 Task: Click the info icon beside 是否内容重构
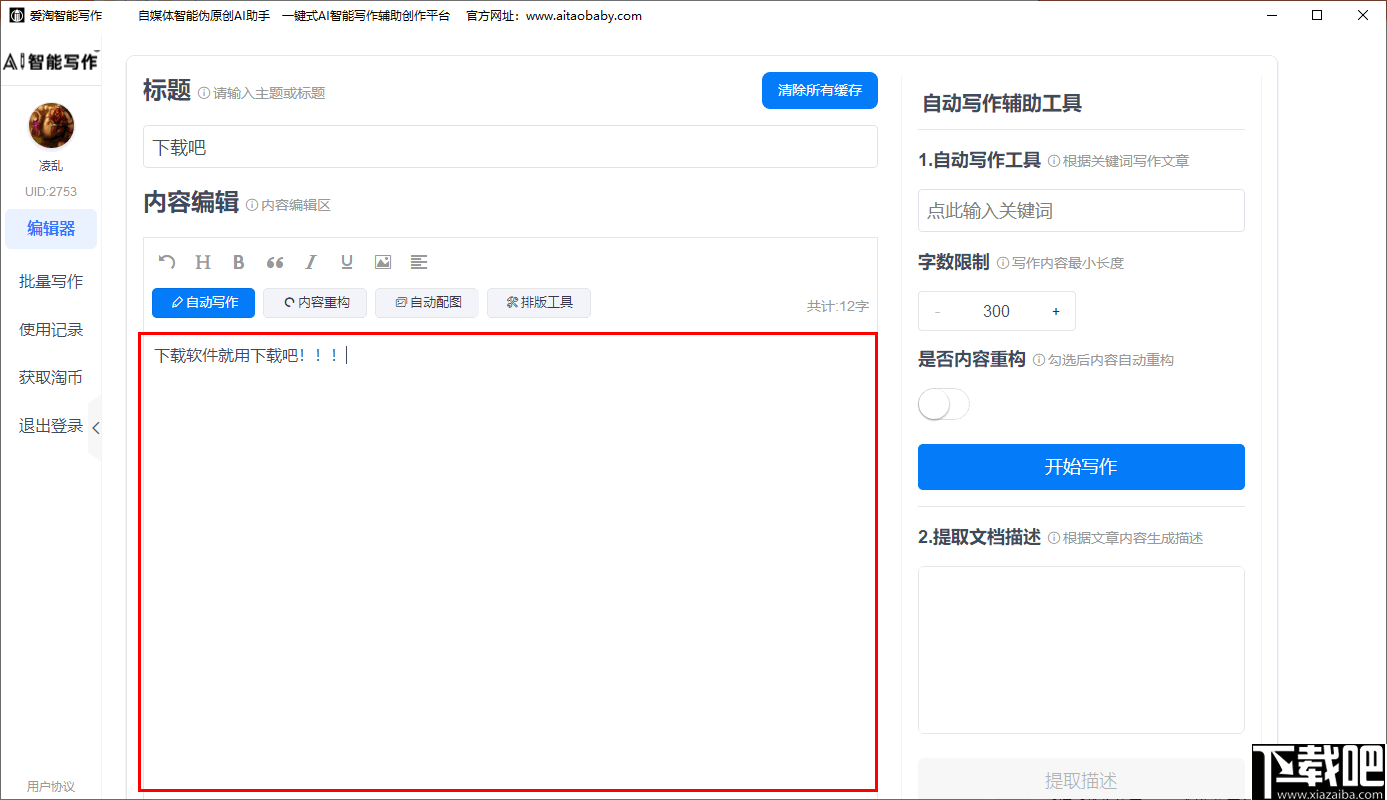tap(1039, 360)
